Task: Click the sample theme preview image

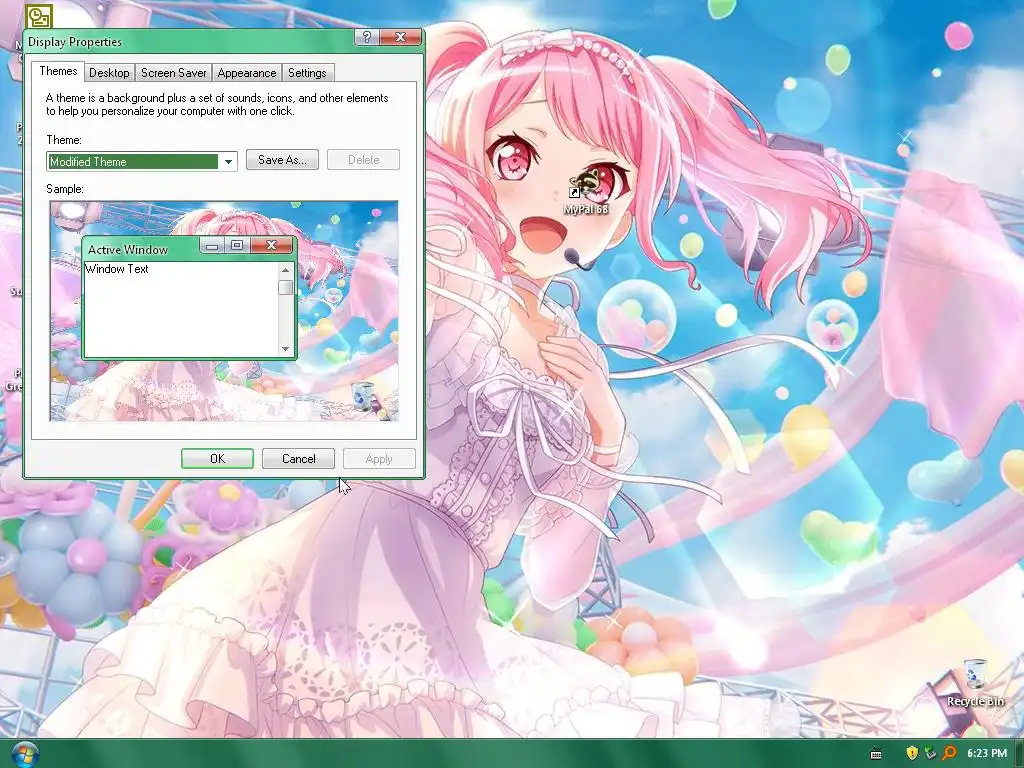Action: click(x=224, y=311)
